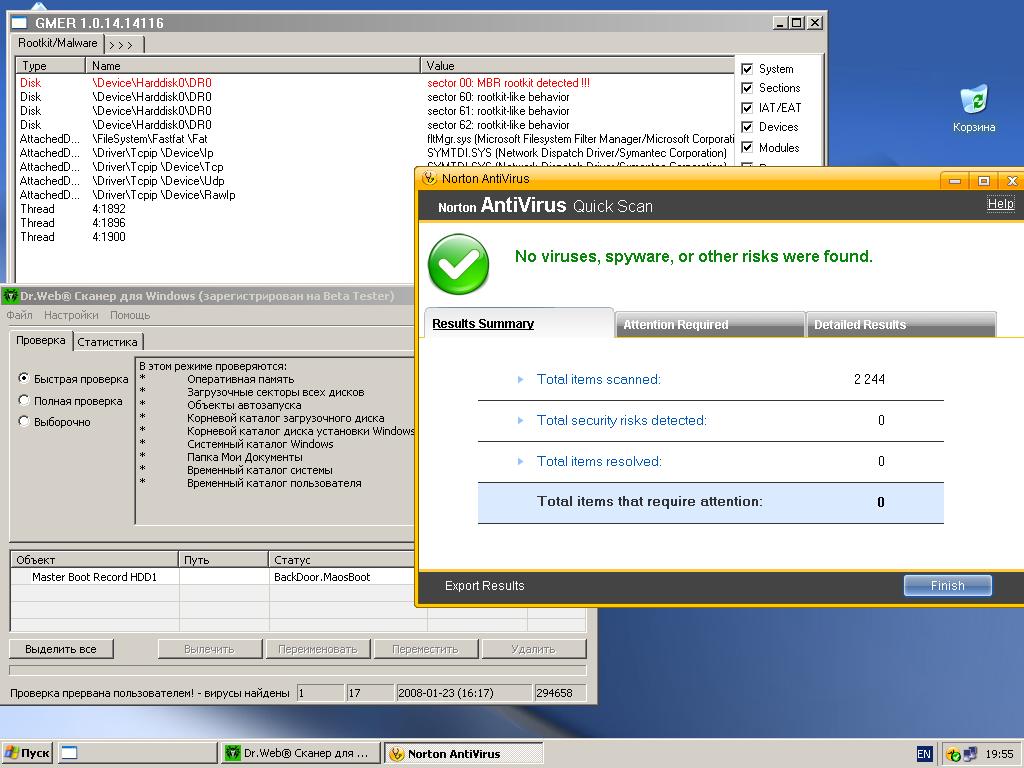Screen dimensions: 1024x768
Task: Toggle the Modules checkbox in GMER
Action: tap(747, 148)
